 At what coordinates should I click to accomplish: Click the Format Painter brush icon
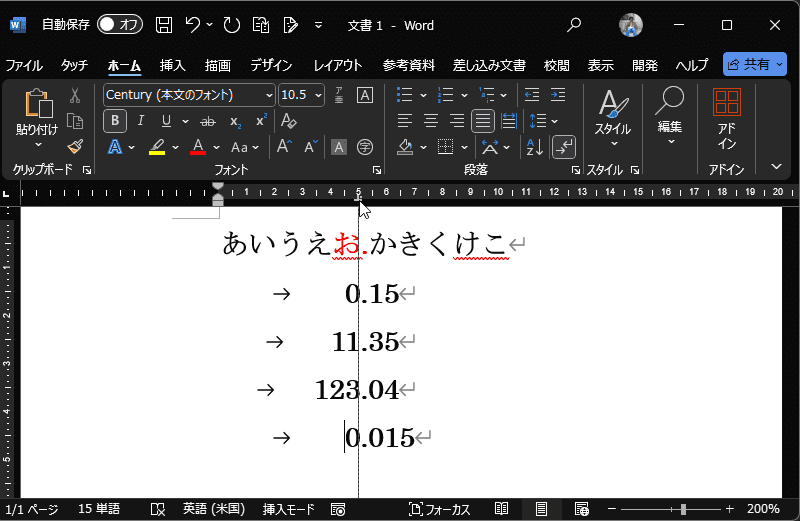[x=75, y=147]
